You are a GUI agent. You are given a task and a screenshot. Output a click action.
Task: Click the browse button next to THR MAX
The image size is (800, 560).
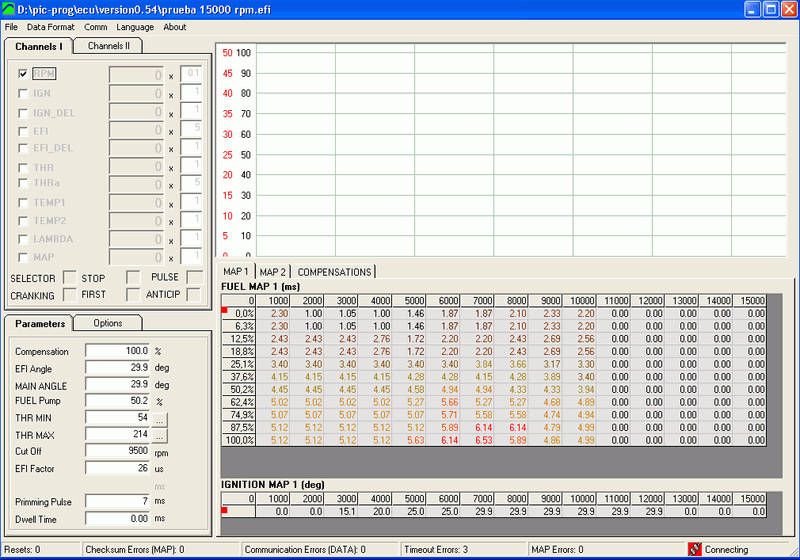[158, 435]
